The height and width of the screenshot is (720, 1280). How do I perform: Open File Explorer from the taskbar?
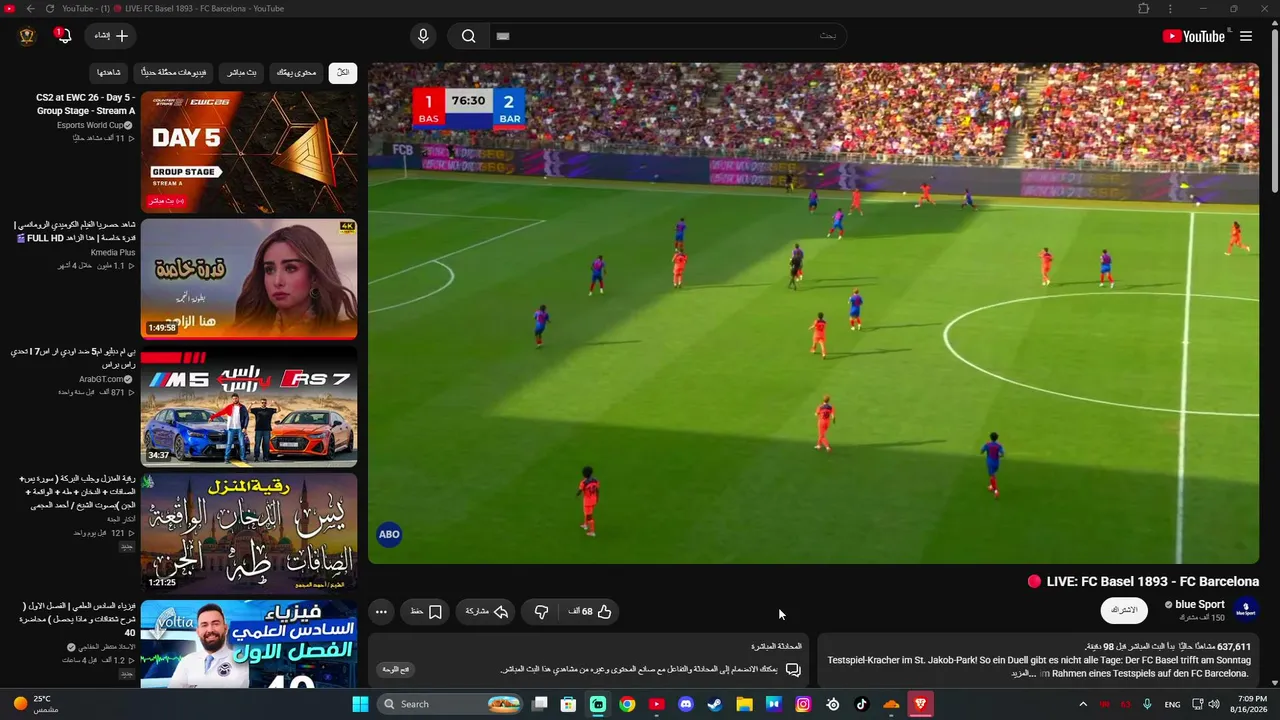tap(744, 704)
